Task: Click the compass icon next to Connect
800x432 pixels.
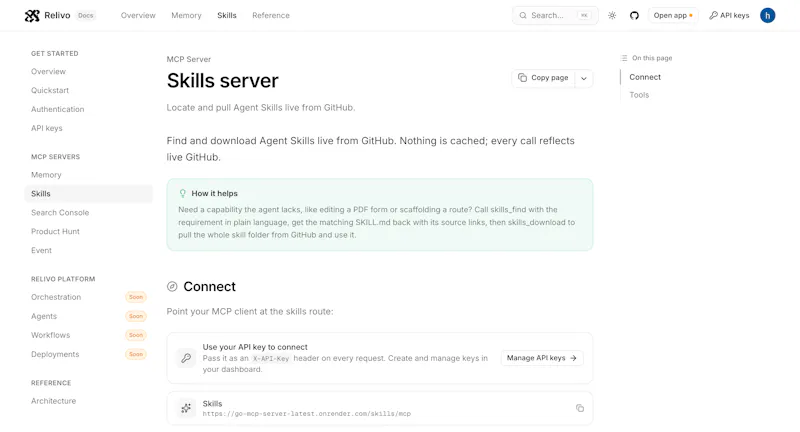Action: coord(172,287)
